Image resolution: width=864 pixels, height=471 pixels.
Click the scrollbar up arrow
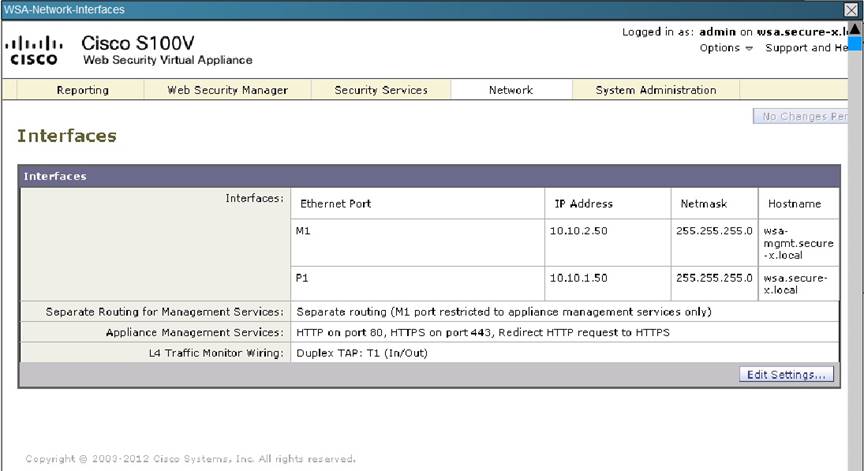pos(855,28)
